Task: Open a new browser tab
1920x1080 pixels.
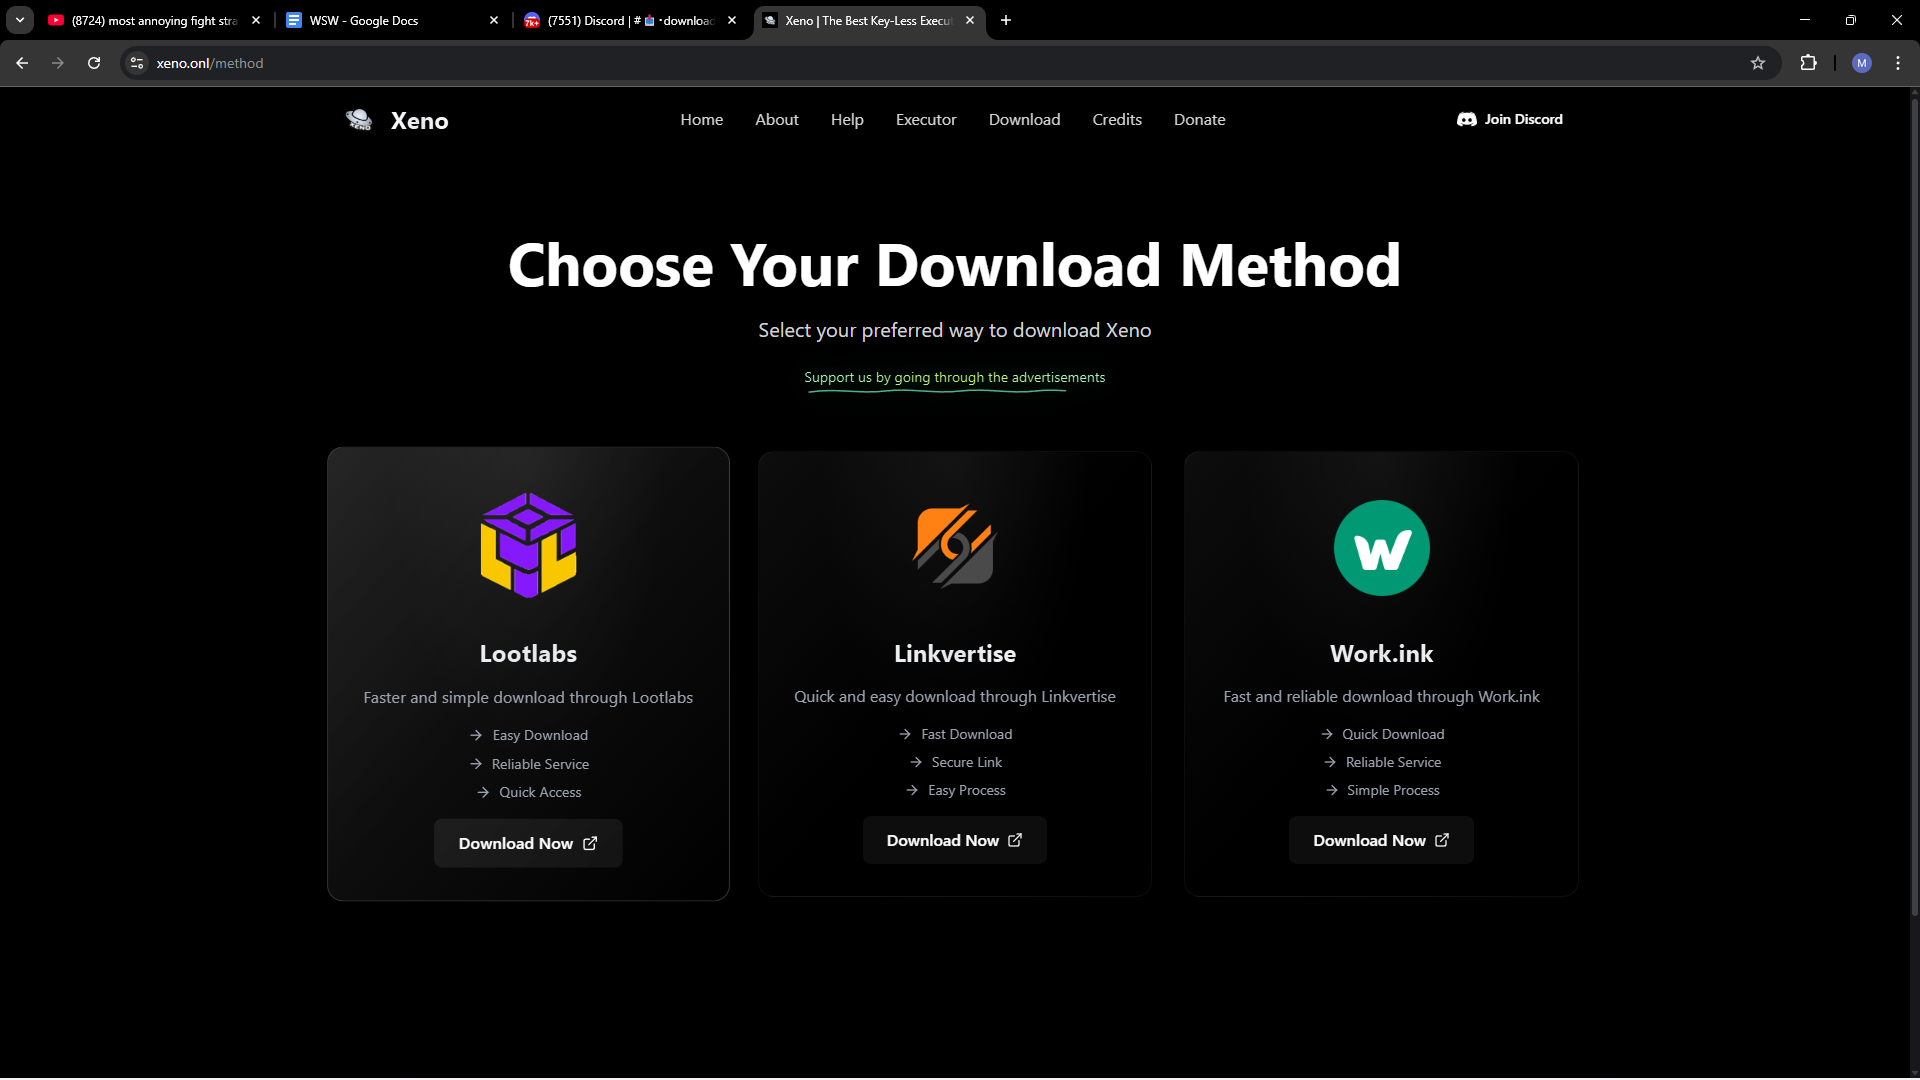Action: click(1006, 20)
